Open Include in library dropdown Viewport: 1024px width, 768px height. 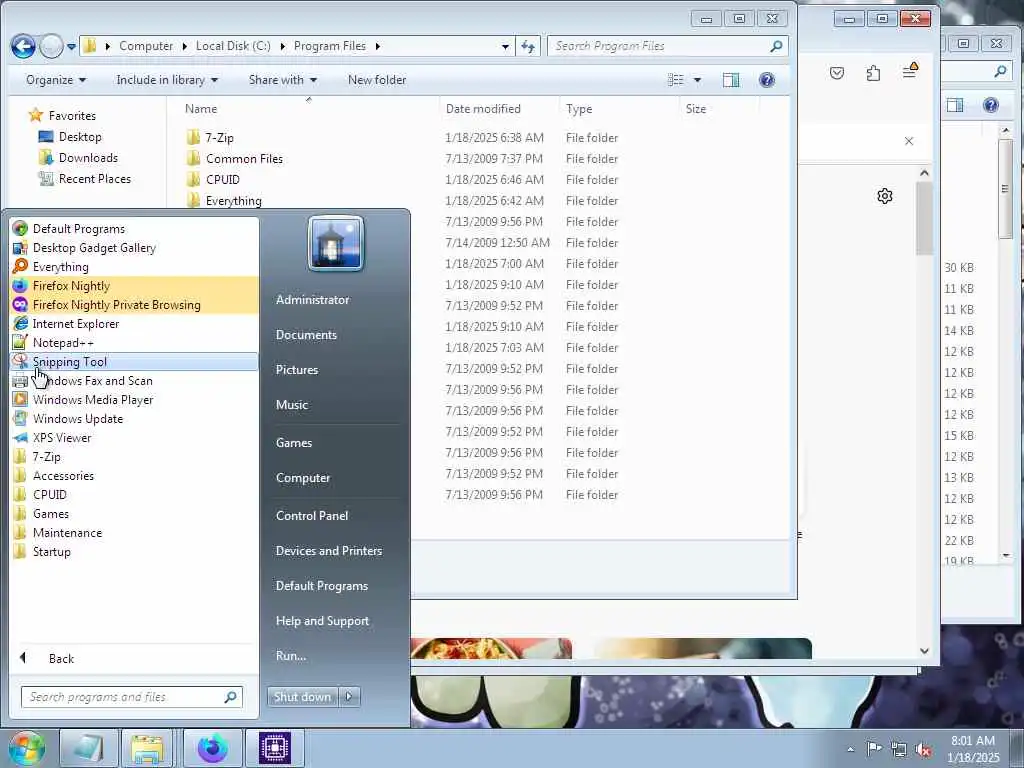[167, 80]
